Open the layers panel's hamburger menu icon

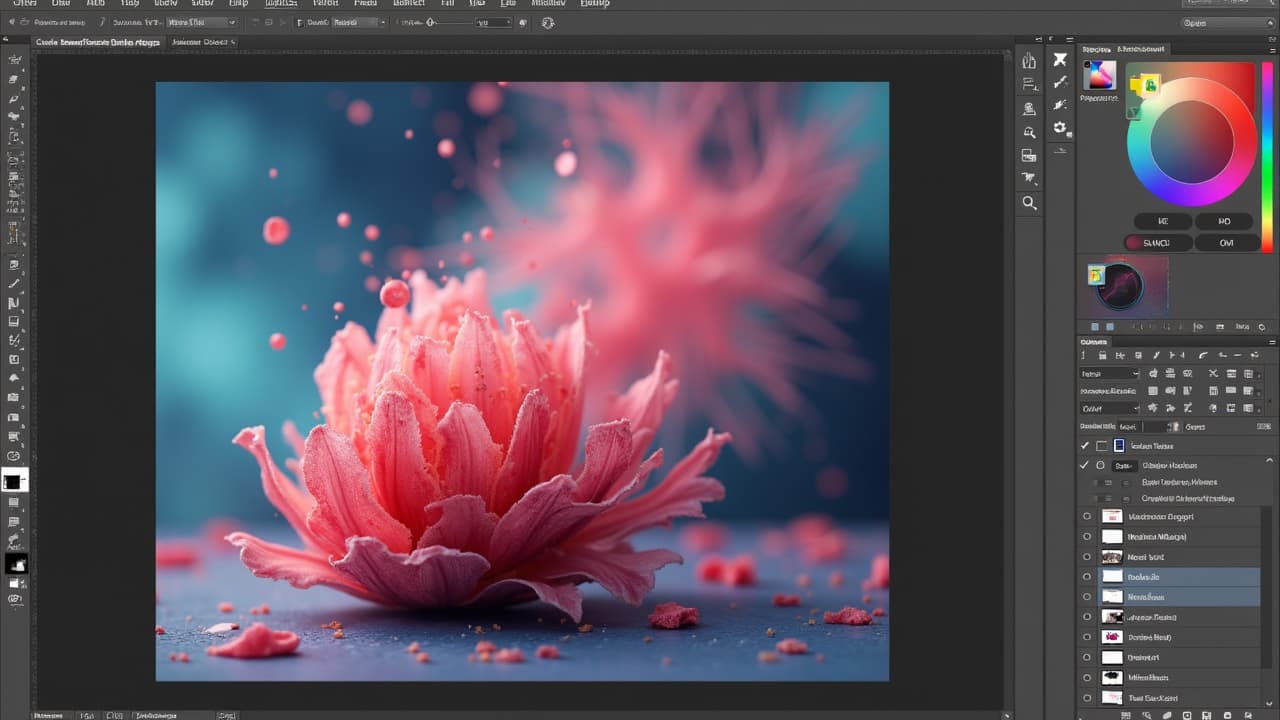coord(1271,342)
